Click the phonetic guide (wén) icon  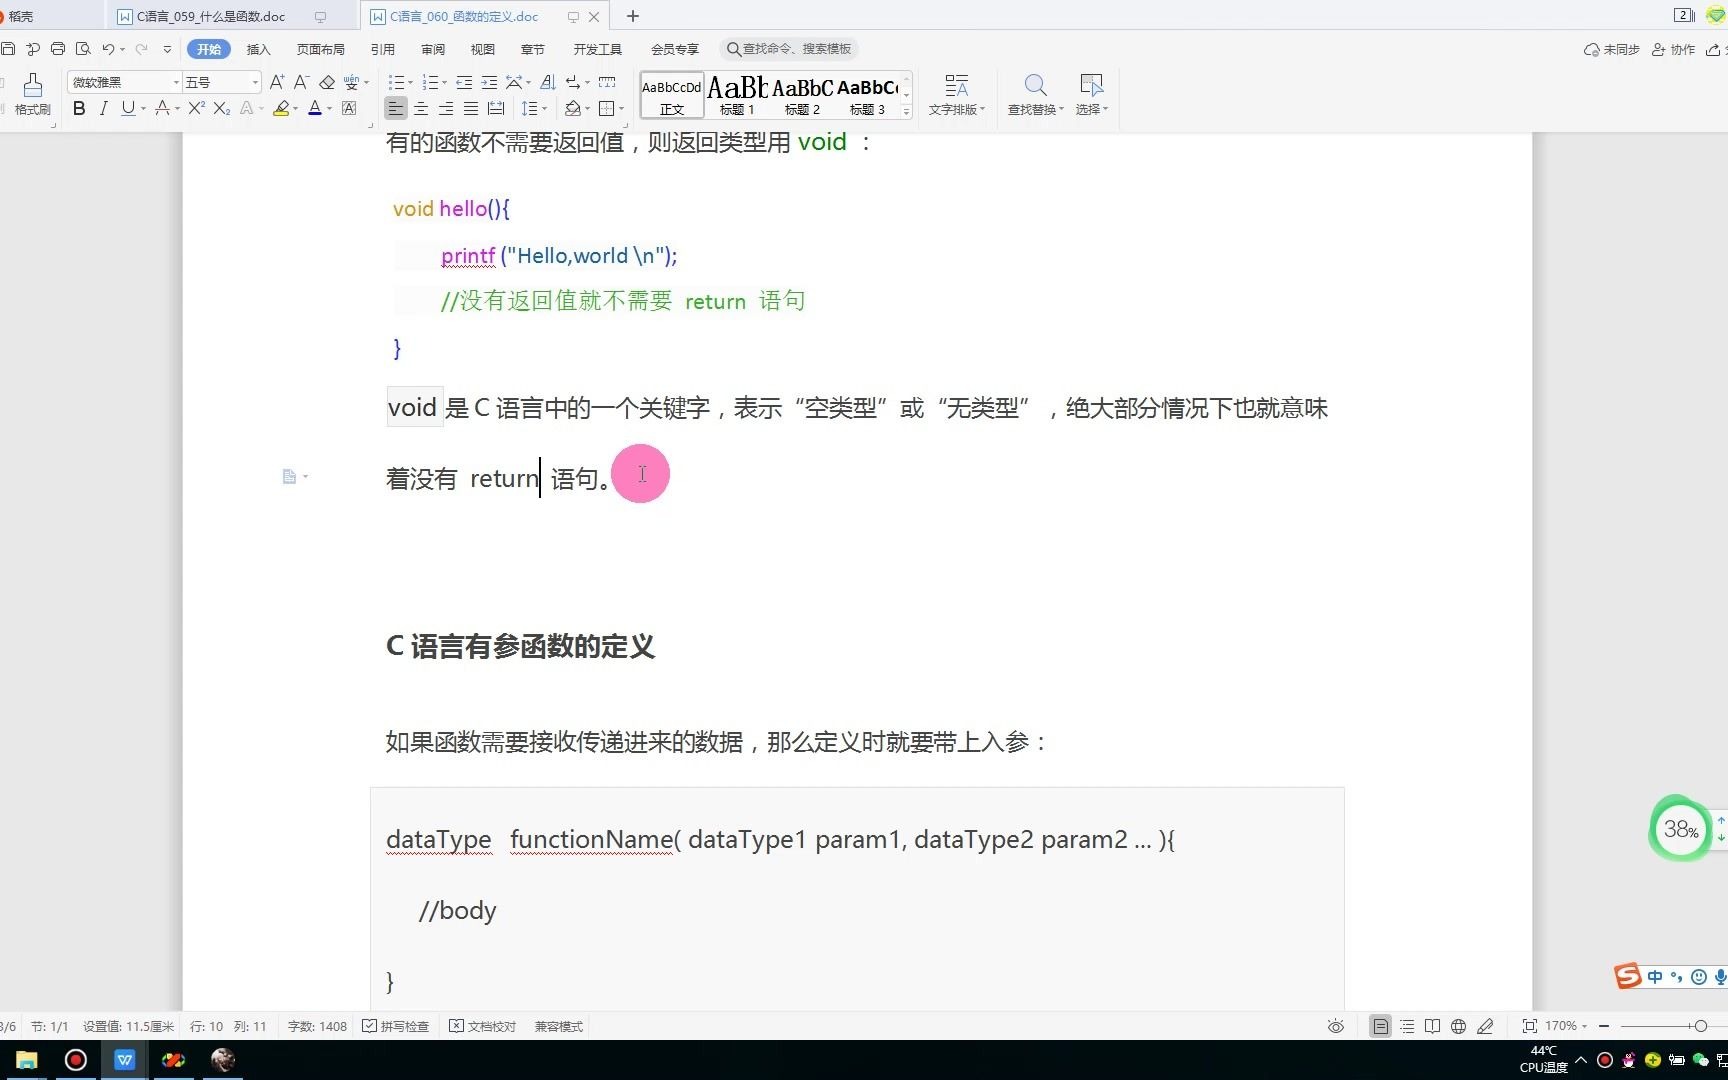(x=351, y=82)
